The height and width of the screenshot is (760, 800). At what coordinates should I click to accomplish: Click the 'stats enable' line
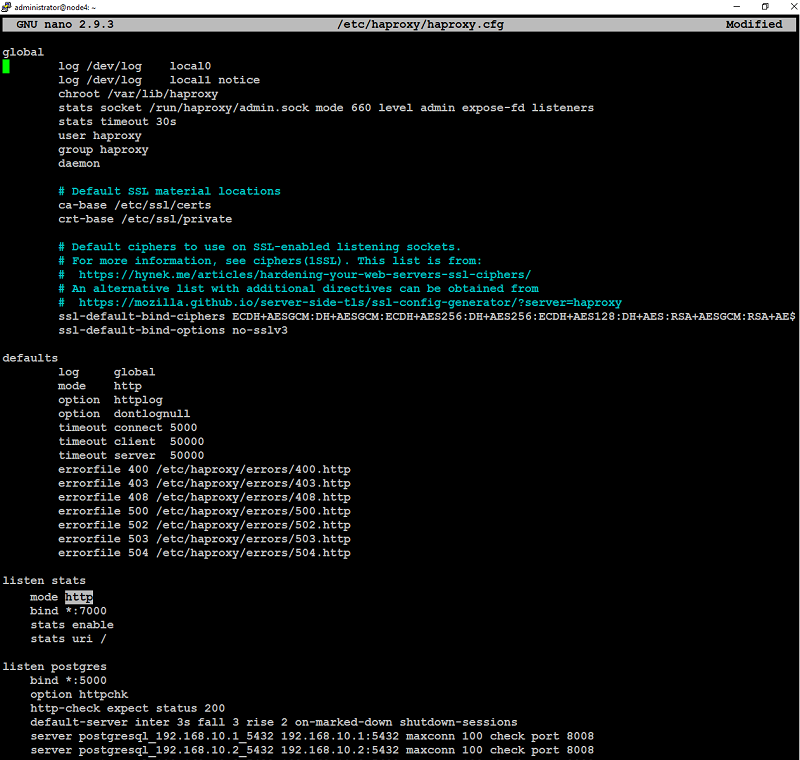pos(72,625)
